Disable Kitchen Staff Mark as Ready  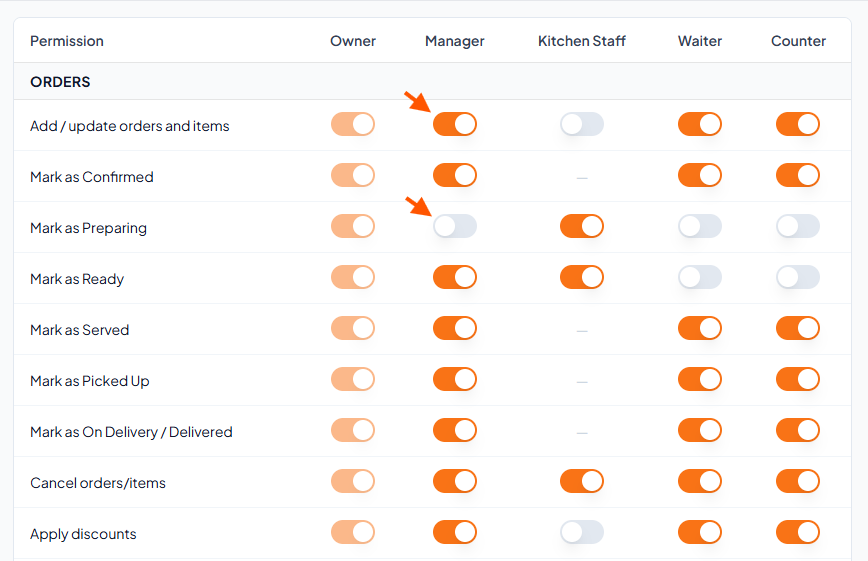582,277
